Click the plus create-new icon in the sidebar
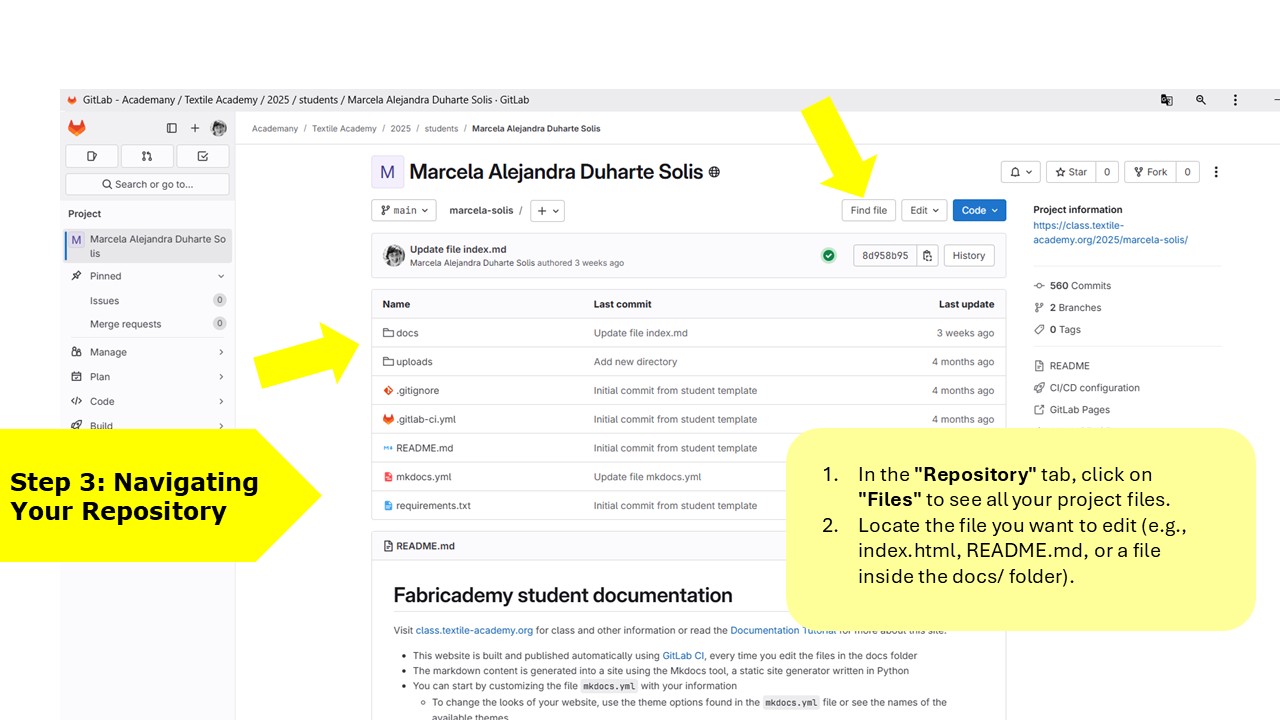The image size is (1280, 720). point(195,128)
